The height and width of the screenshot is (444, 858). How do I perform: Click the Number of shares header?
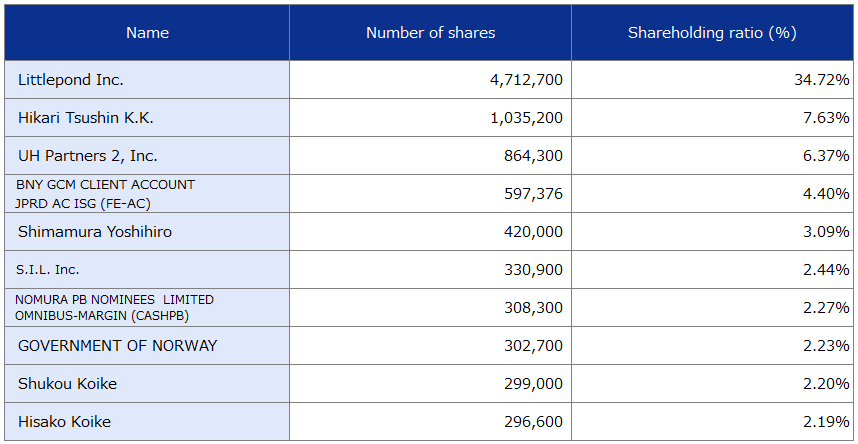click(x=431, y=33)
